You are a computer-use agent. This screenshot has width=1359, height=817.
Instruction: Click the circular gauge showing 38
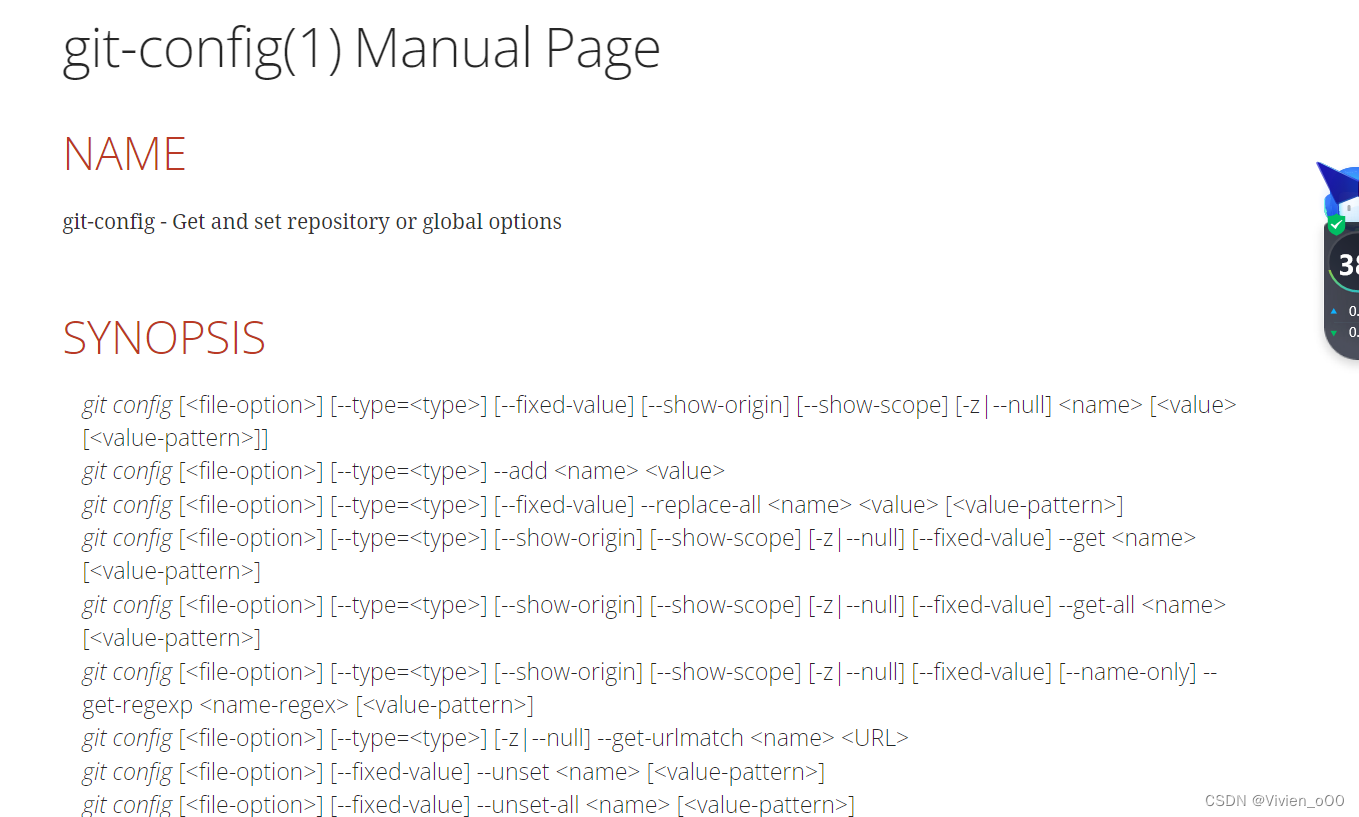[1345, 265]
